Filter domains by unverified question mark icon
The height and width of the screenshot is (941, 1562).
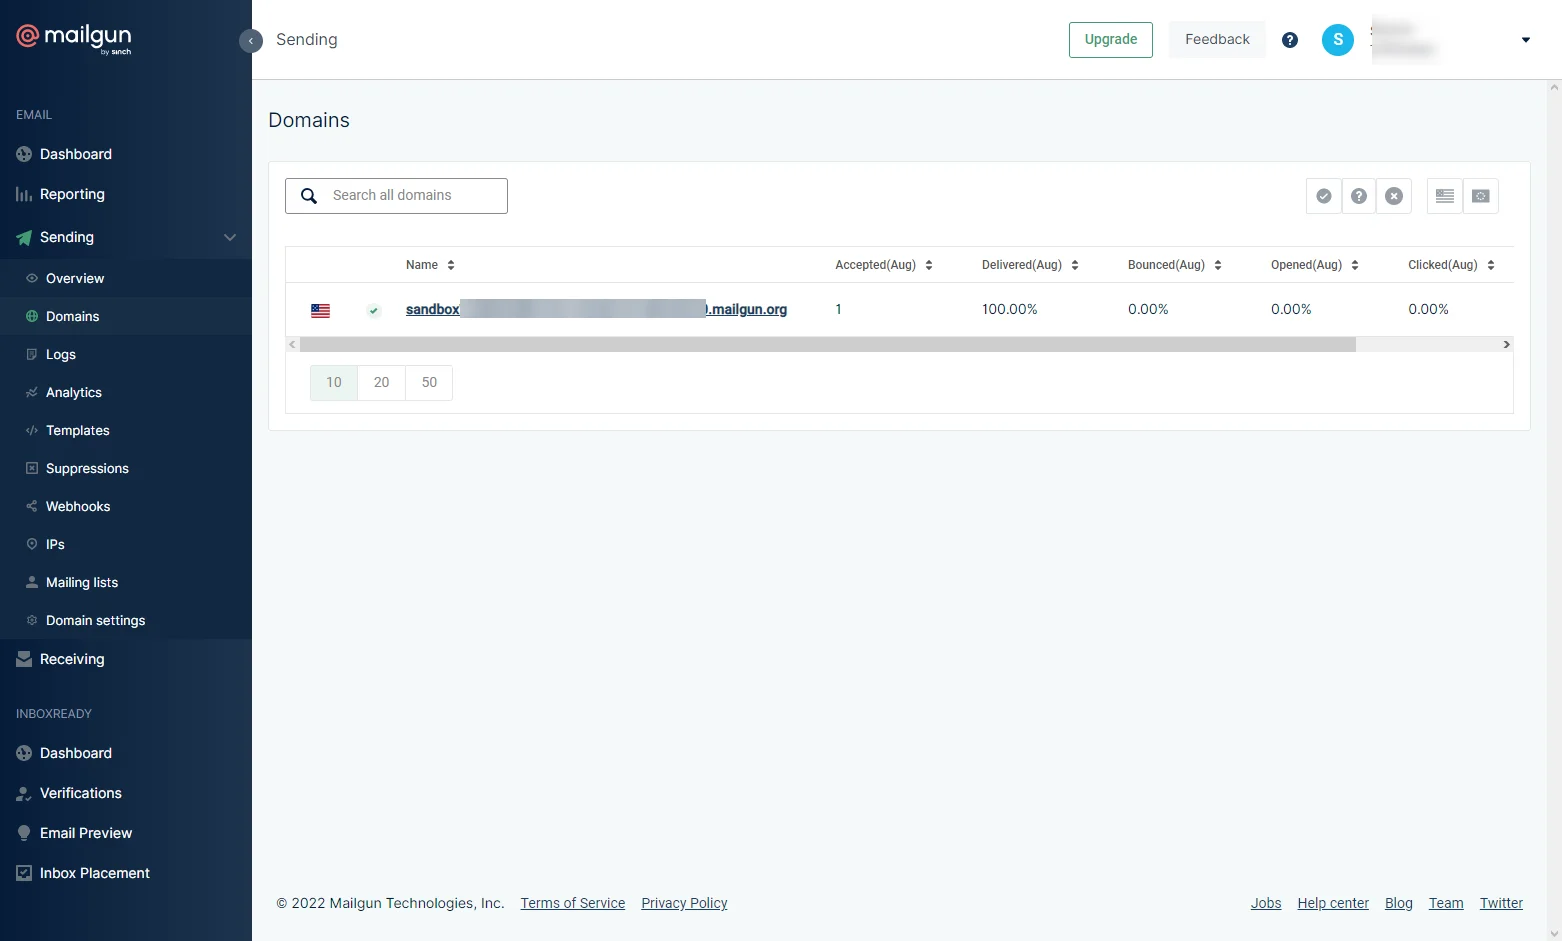1359,196
